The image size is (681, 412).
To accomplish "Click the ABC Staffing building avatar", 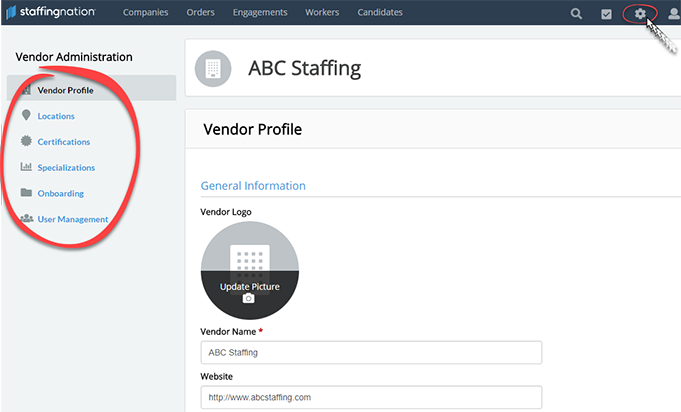I will point(213,69).
